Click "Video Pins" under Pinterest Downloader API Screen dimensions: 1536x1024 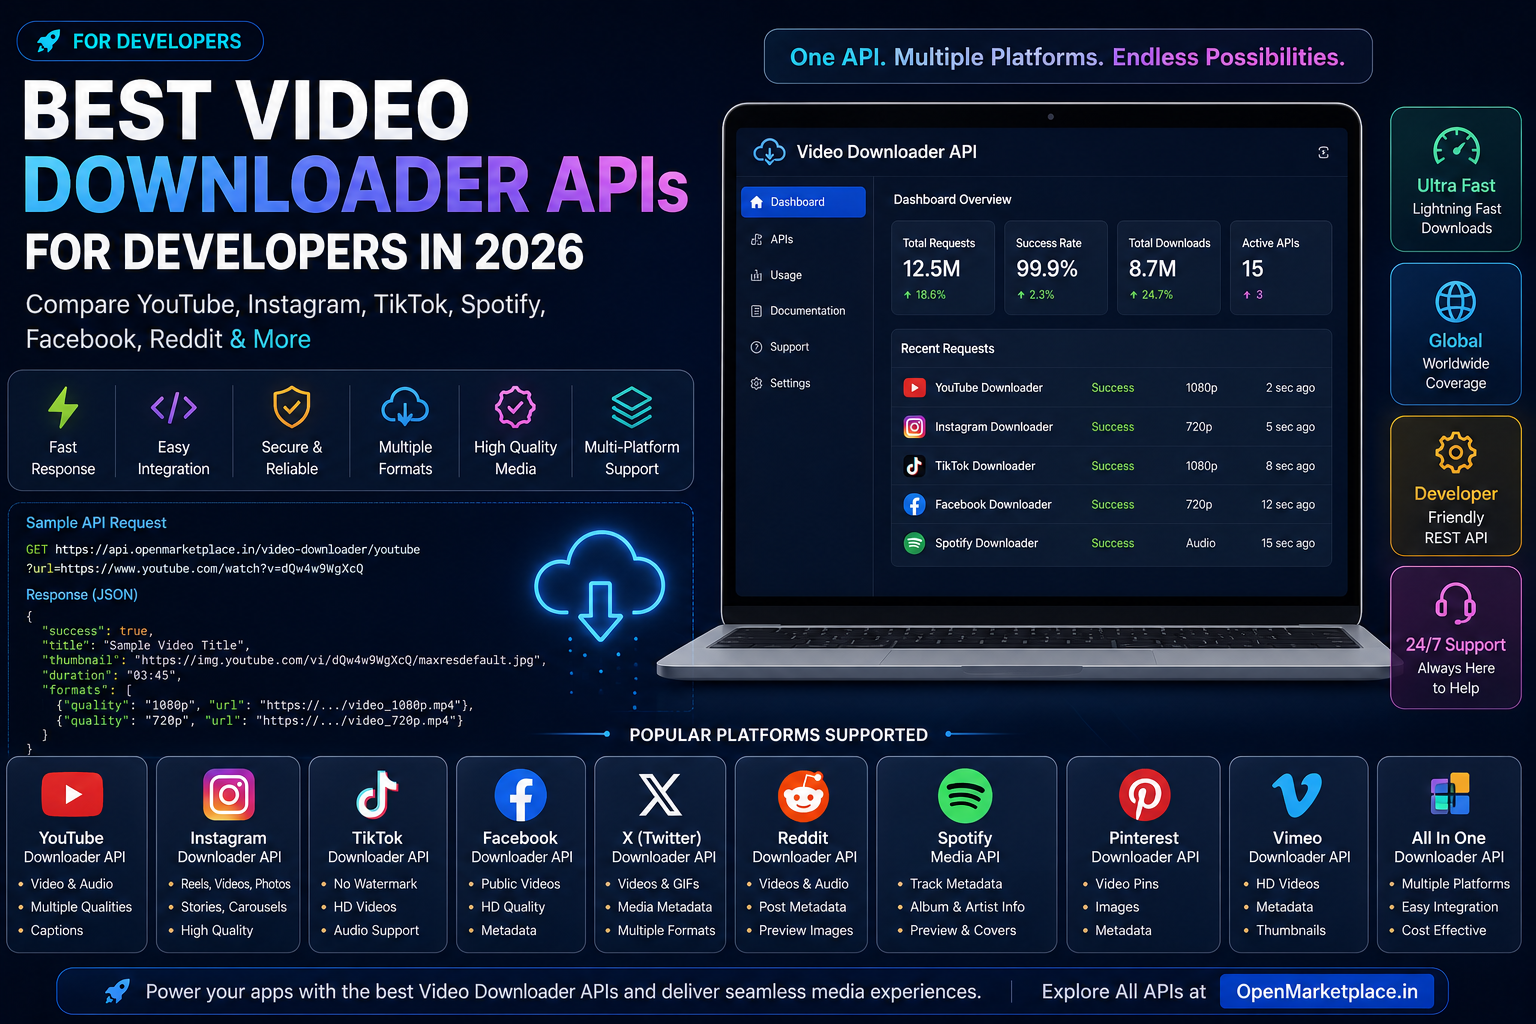pyautogui.click(x=1127, y=884)
